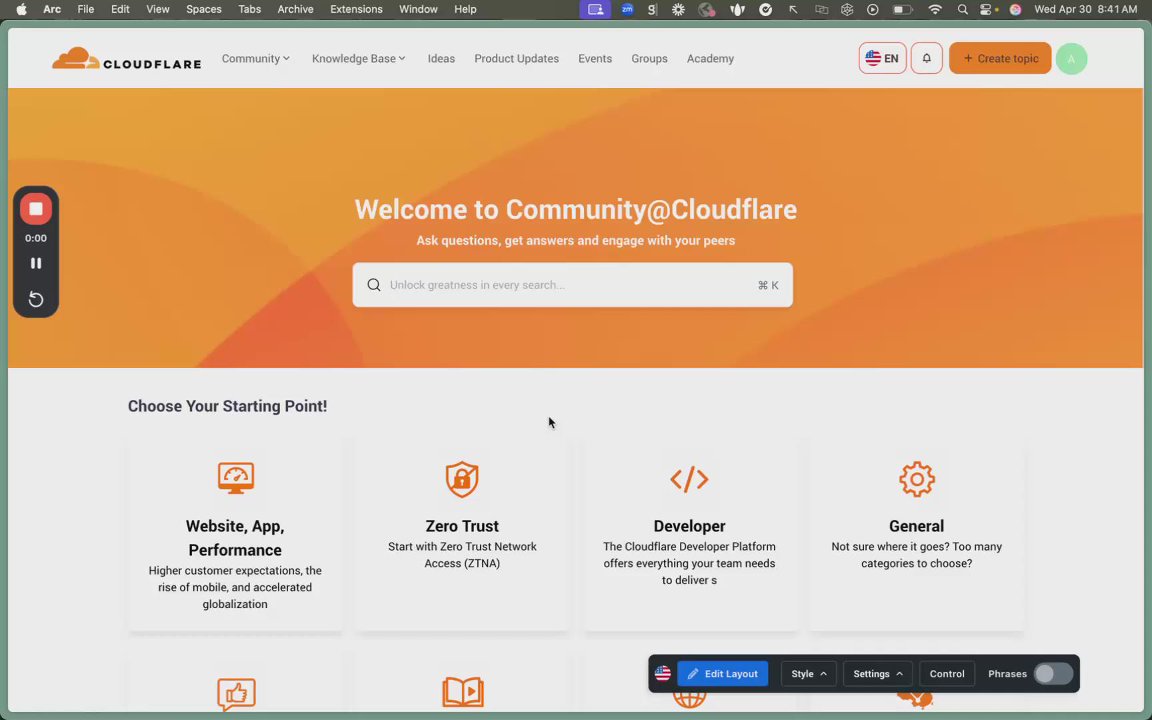Expand the Style menu in bottom toolbar
This screenshot has width=1152, height=720.
click(808, 674)
